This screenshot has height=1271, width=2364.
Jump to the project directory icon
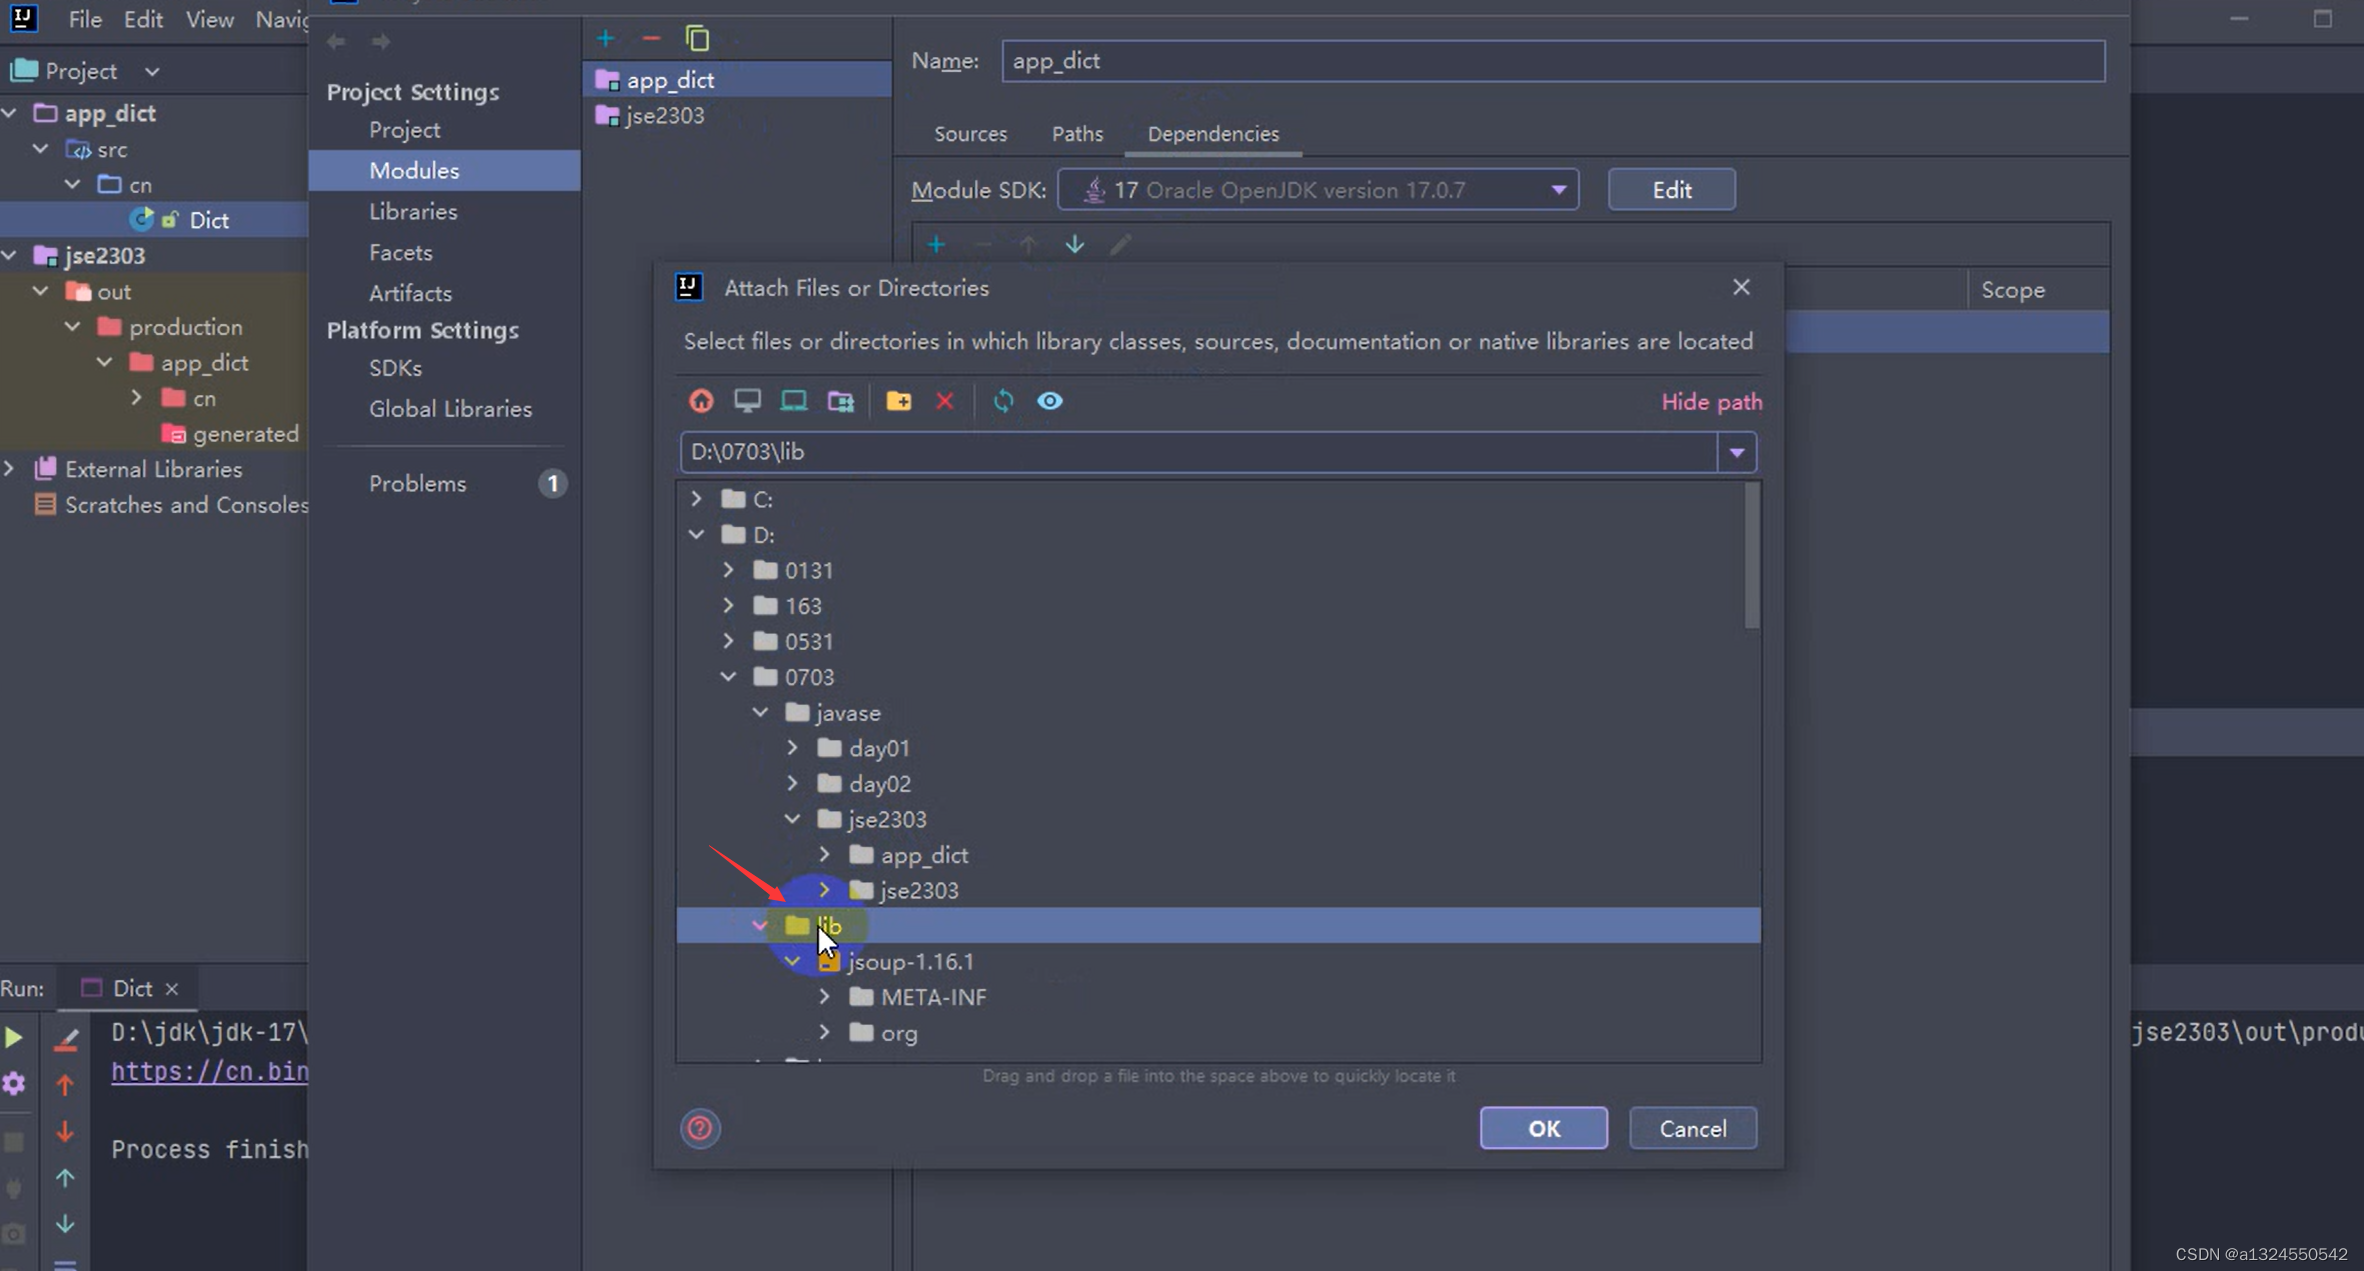point(794,401)
